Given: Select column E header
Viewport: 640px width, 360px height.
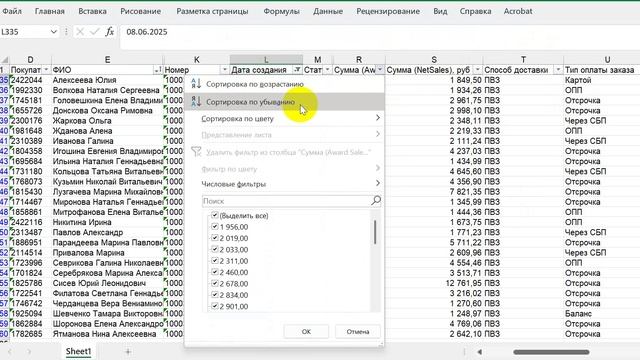Looking at the screenshot, I should [x=107, y=60].
